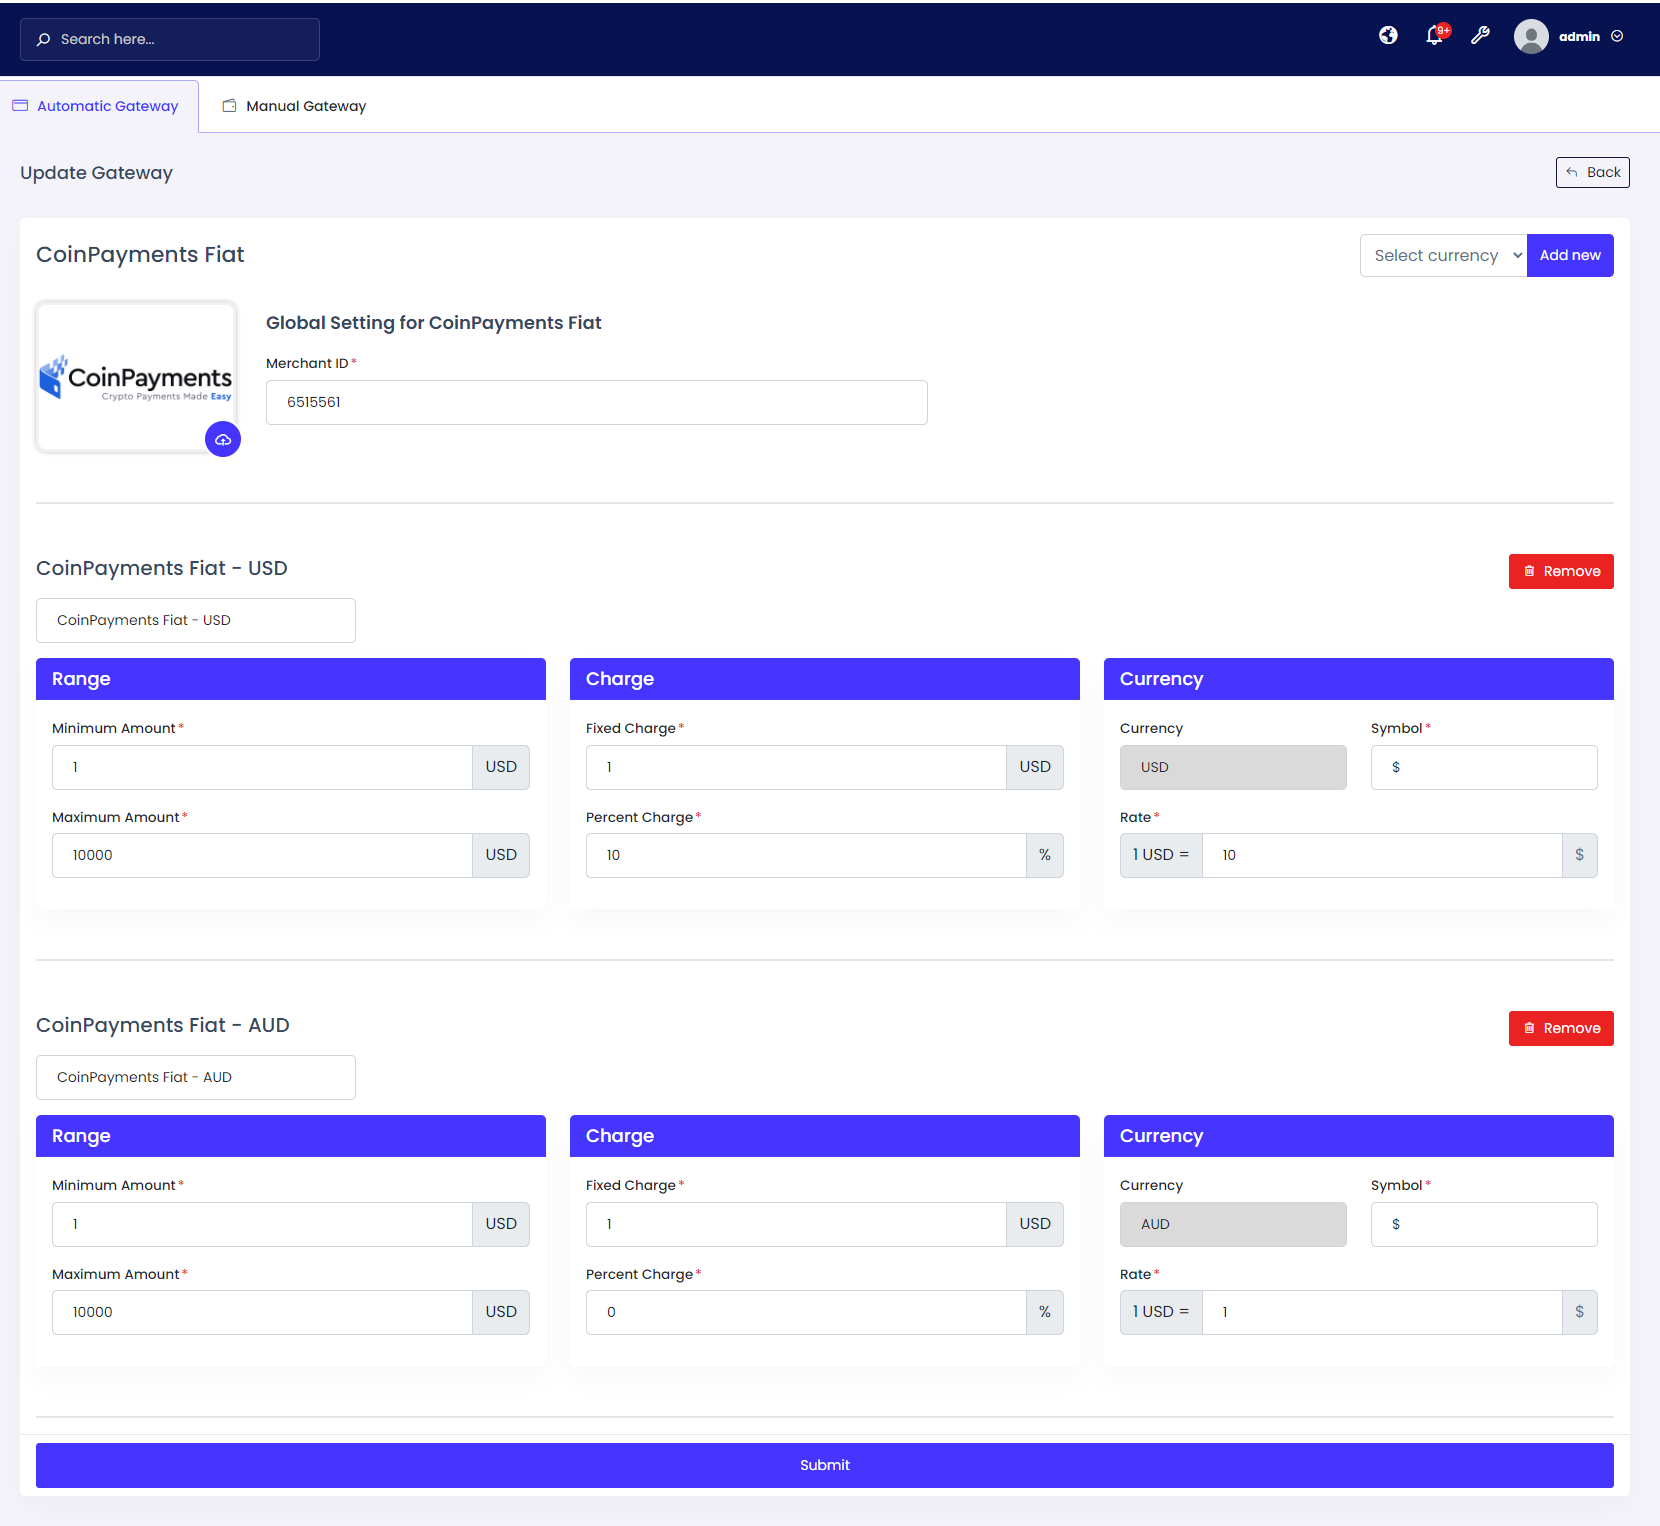
Task: Click the Add new currency button
Action: pyautogui.click(x=1570, y=256)
